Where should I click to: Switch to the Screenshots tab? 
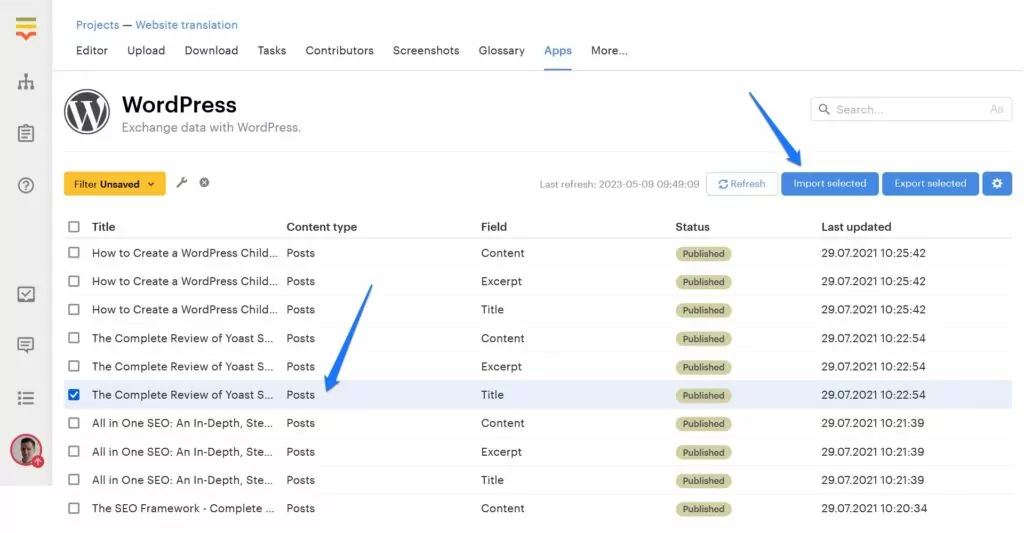[426, 50]
